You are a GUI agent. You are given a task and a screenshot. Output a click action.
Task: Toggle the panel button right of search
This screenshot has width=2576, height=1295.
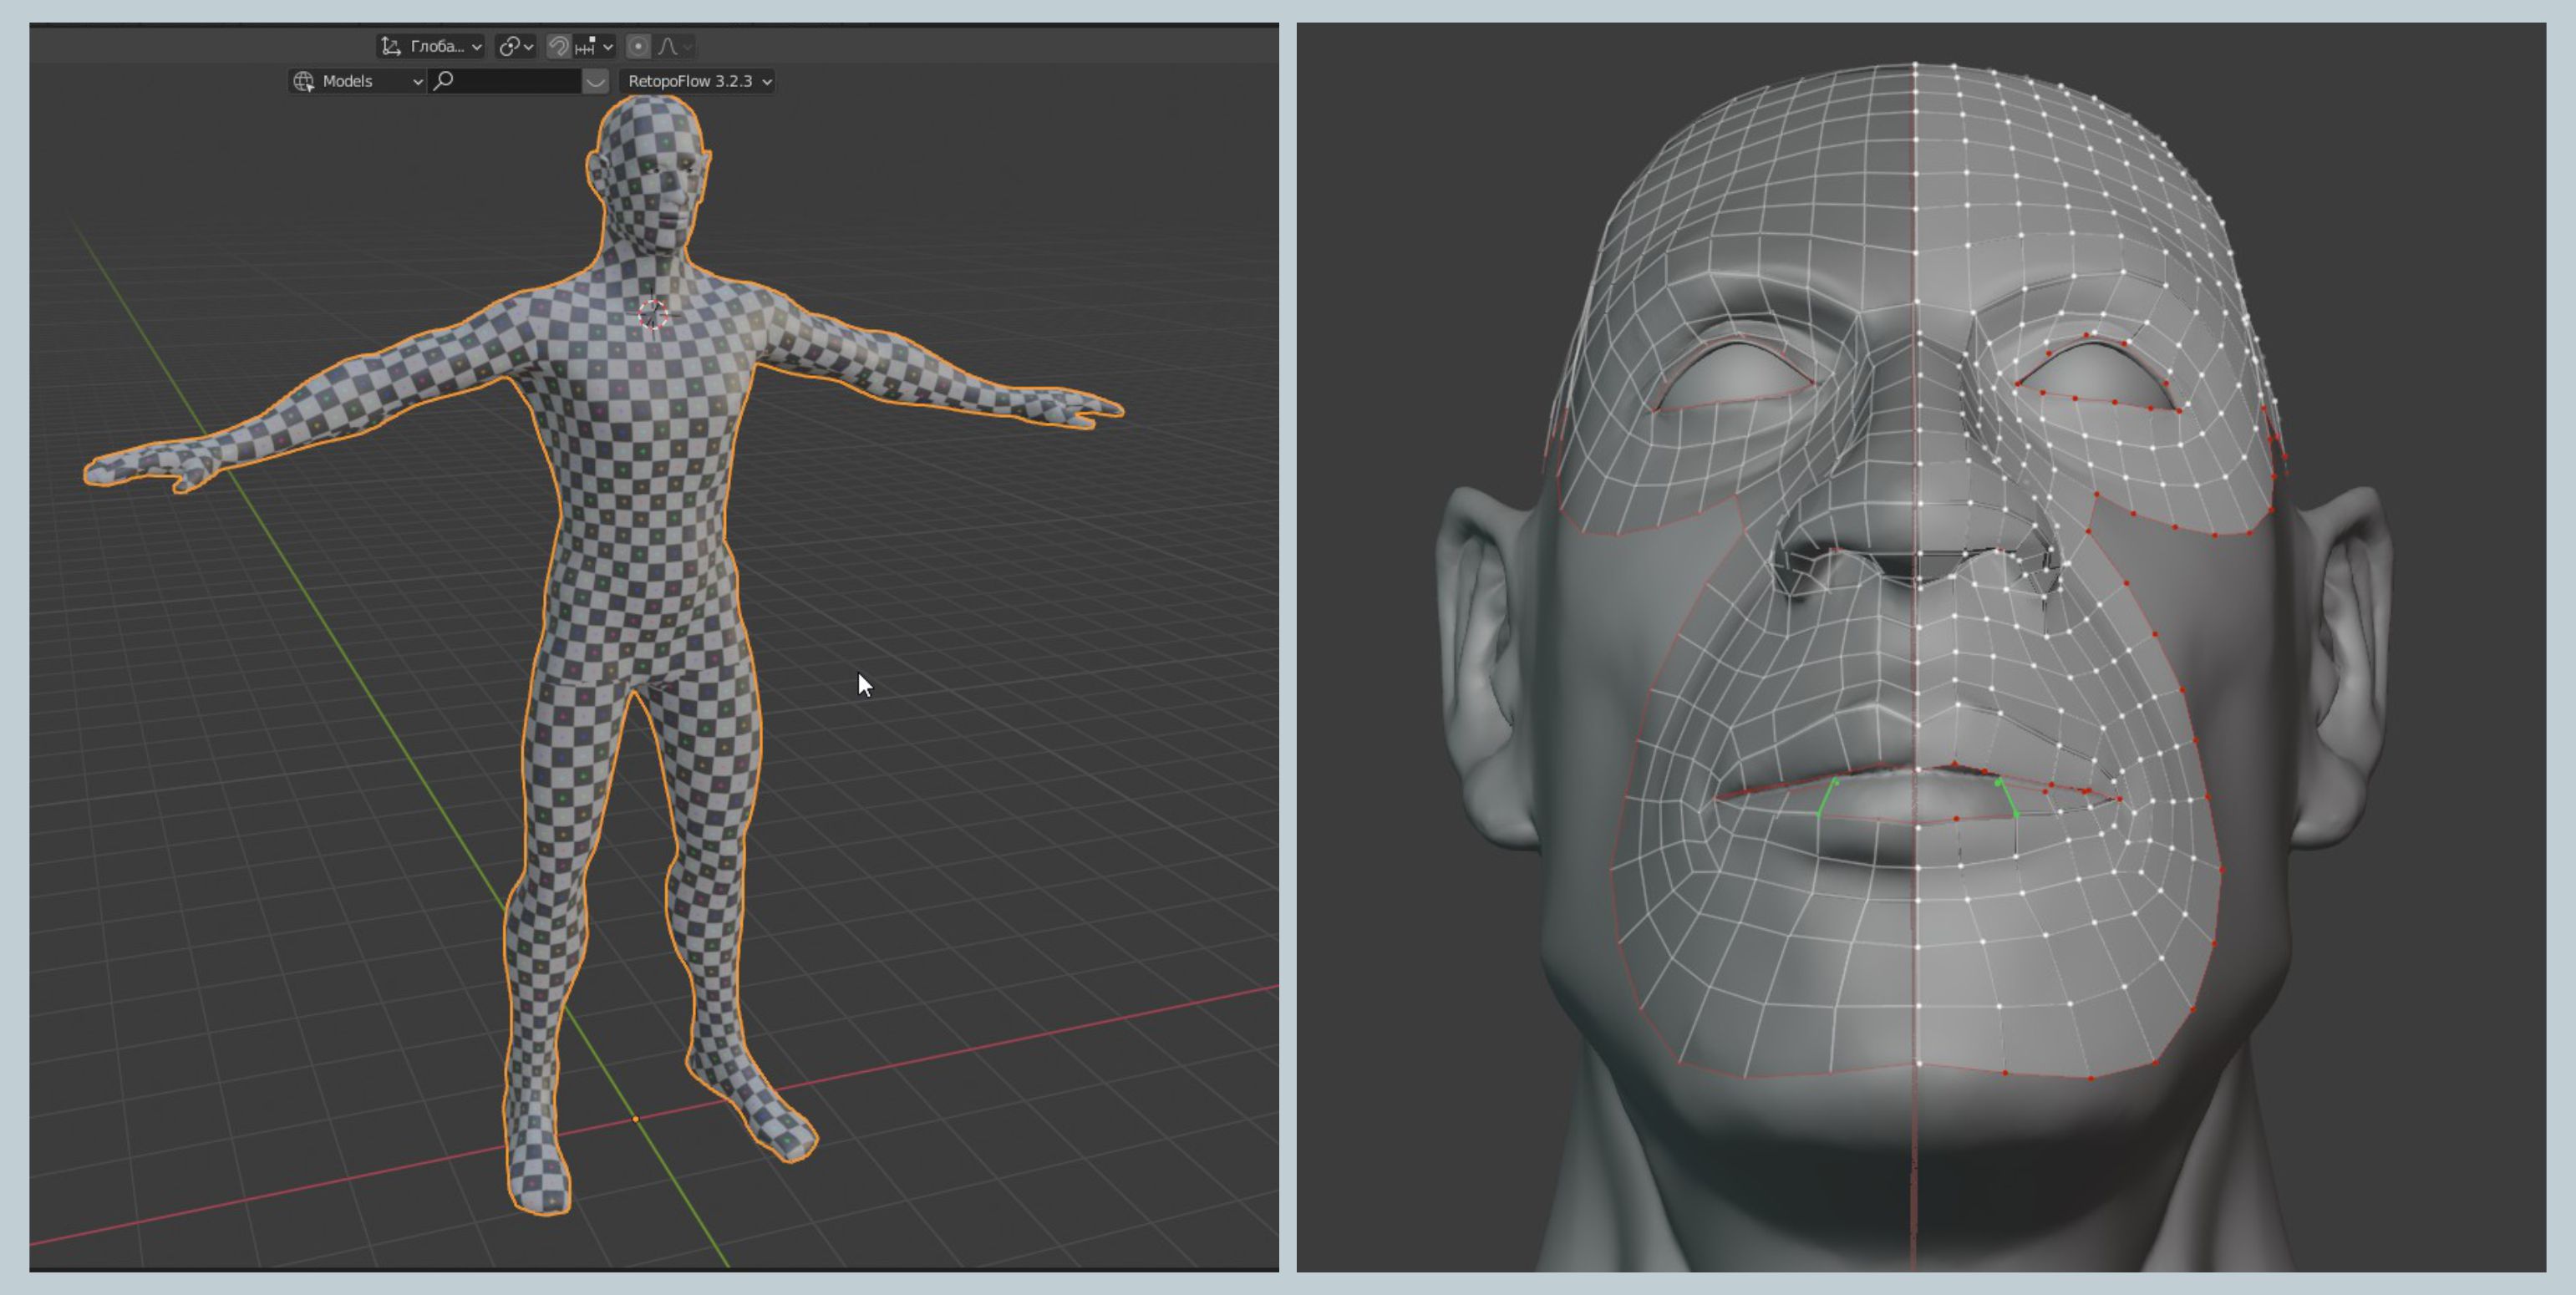pos(595,81)
